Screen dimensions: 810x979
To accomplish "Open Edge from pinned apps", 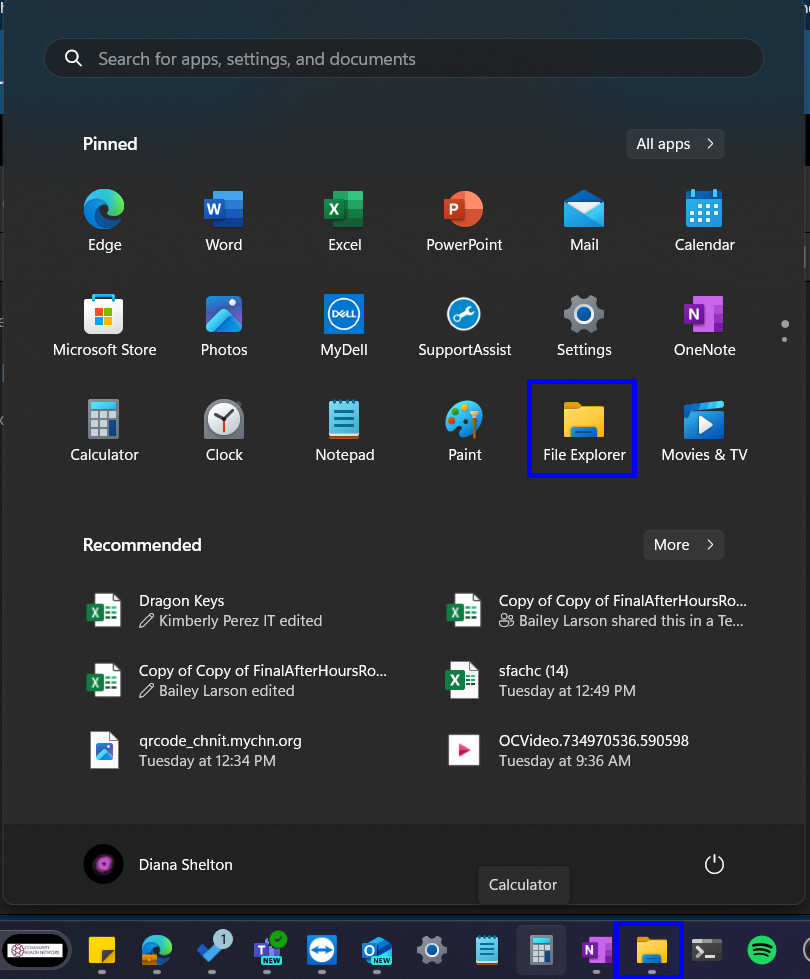I will pyautogui.click(x=104, y=220).
